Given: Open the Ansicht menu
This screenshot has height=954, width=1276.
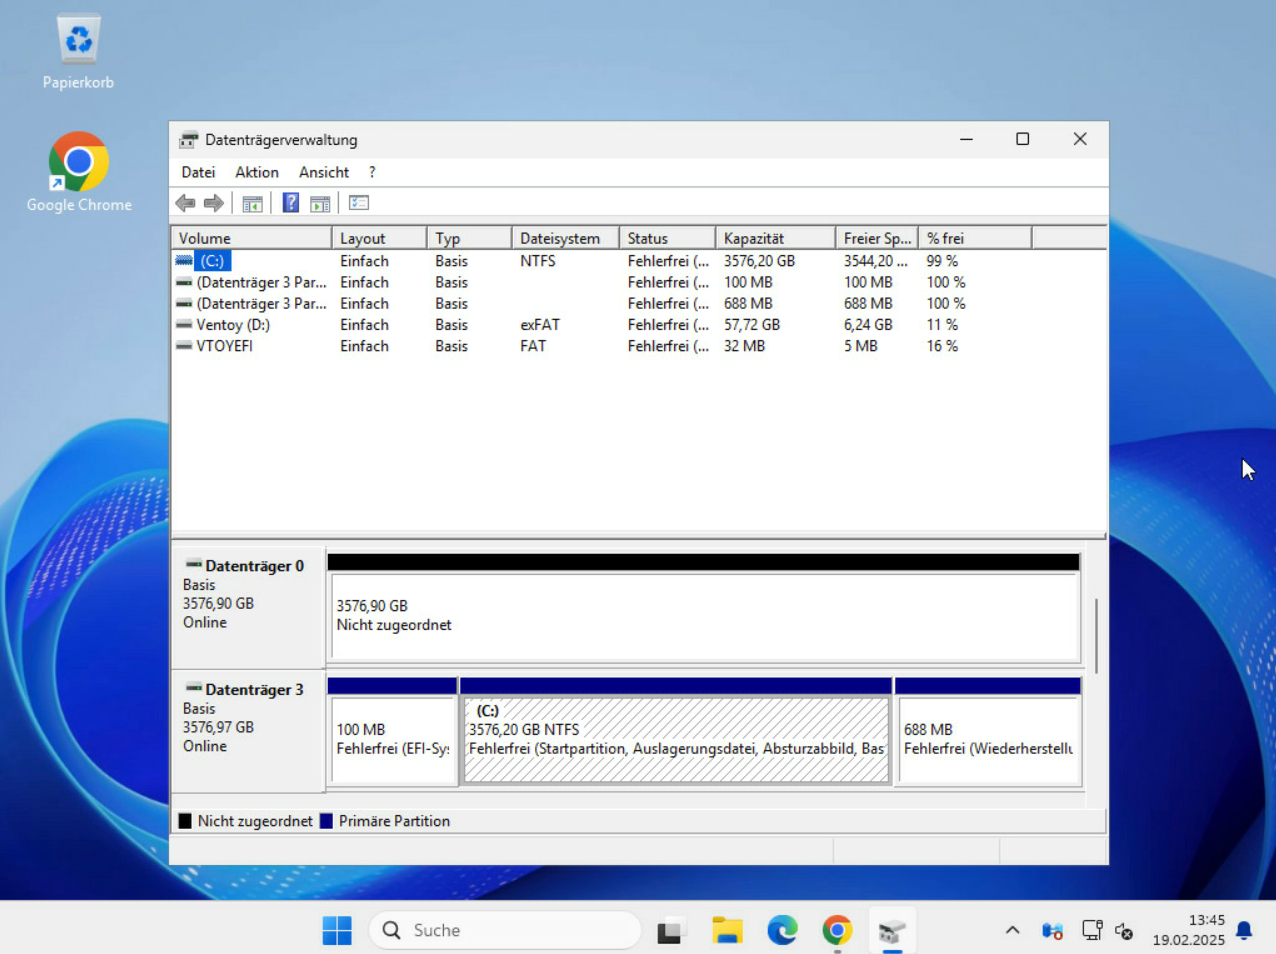Looking at the screenshot, I should click(324, 172).
